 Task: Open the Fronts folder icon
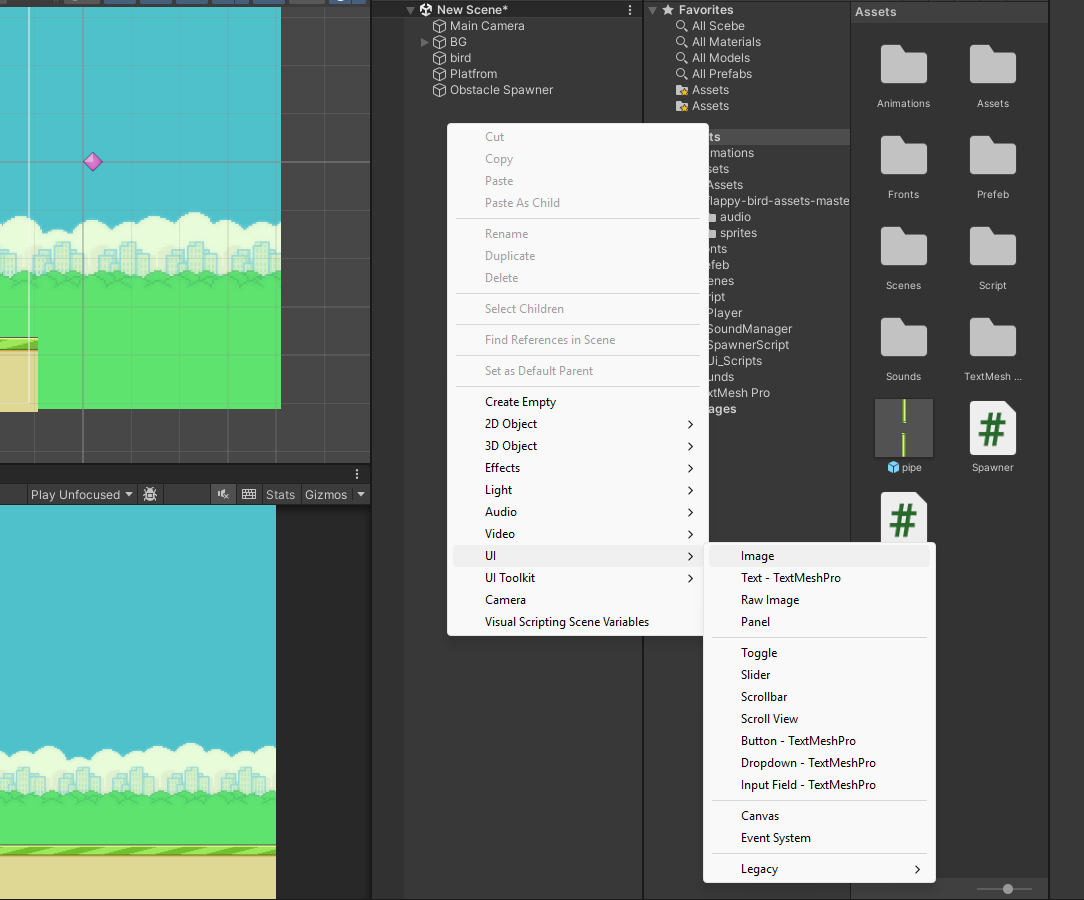tap(903, 156)
